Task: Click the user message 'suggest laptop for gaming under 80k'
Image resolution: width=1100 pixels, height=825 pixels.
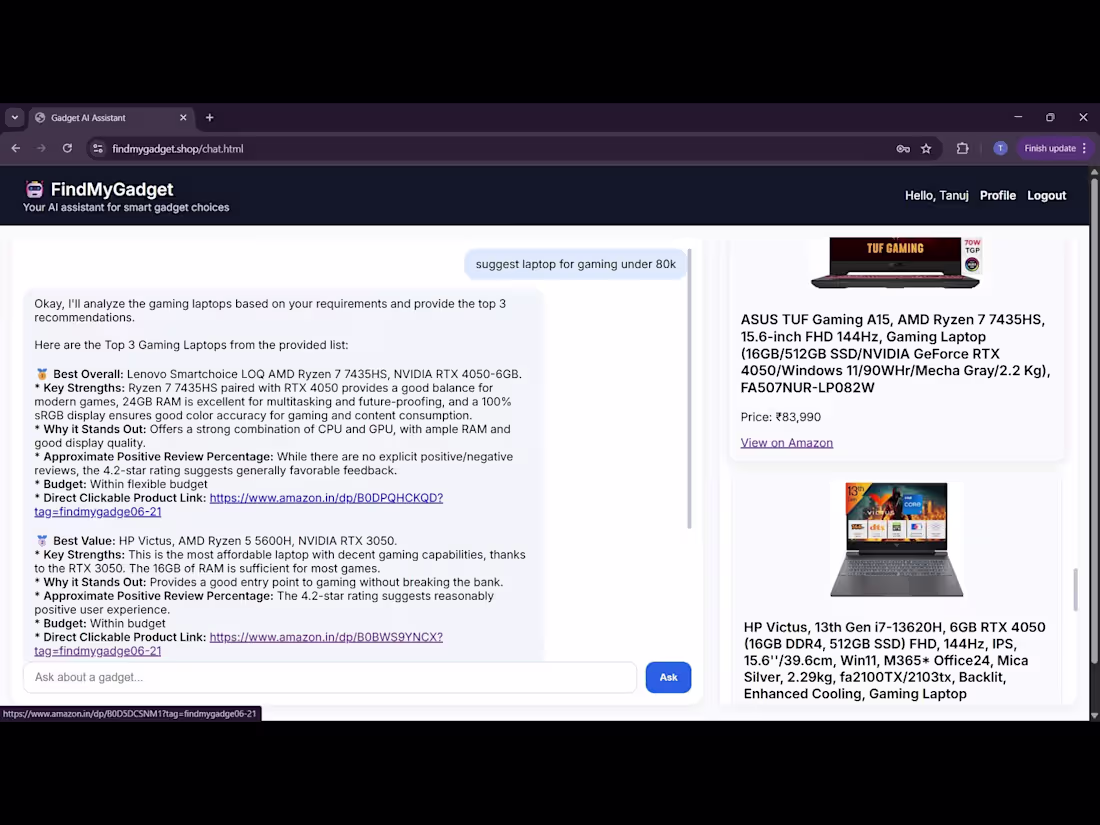Action: [x=575, y=264]
